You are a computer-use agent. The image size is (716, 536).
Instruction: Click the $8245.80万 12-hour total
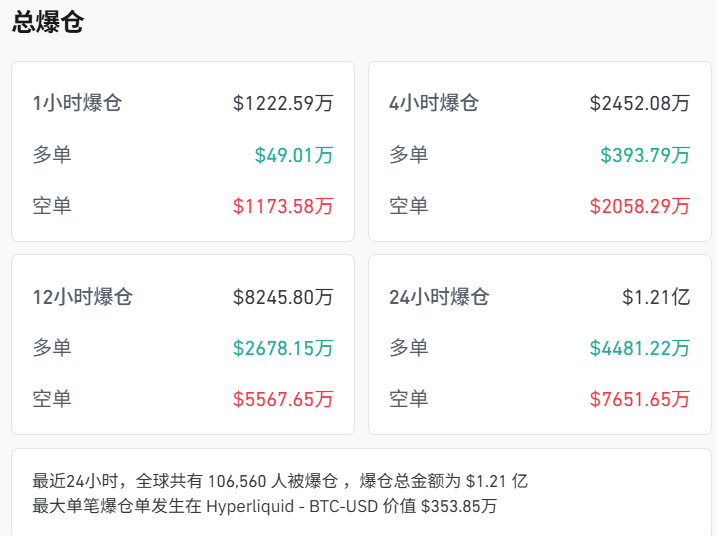(x=283, y=297)
